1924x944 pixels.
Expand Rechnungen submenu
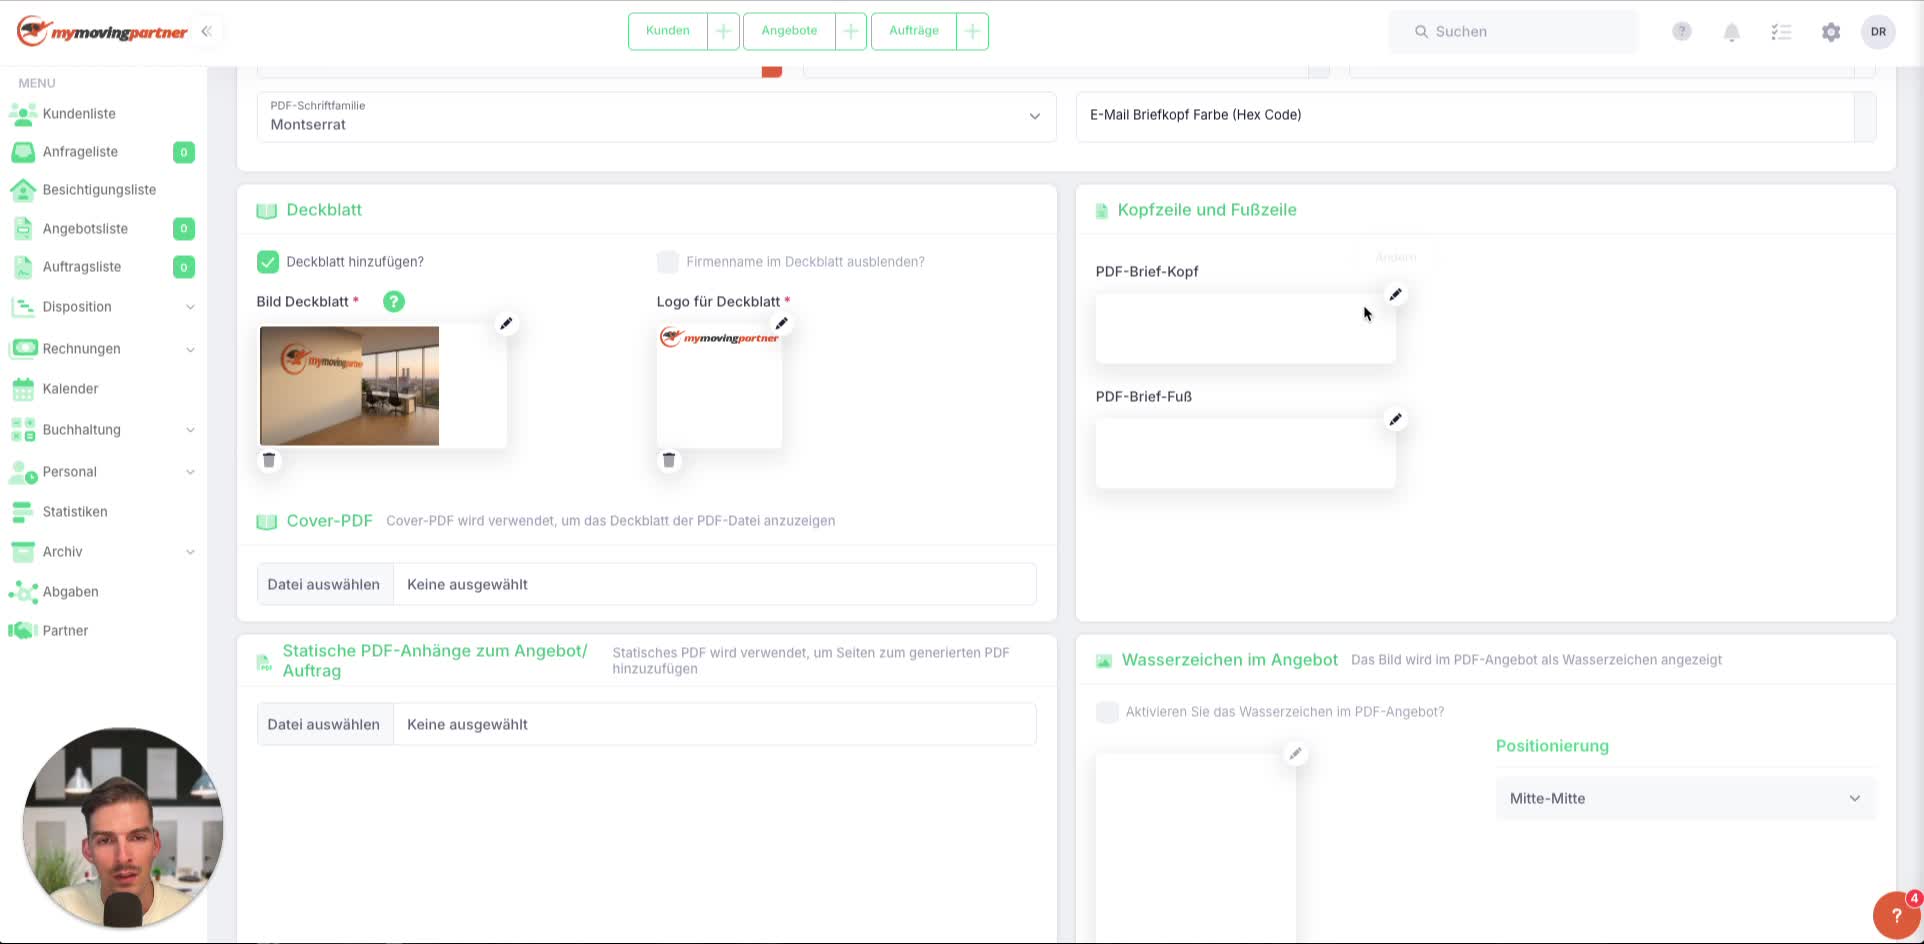click(190, 349)
